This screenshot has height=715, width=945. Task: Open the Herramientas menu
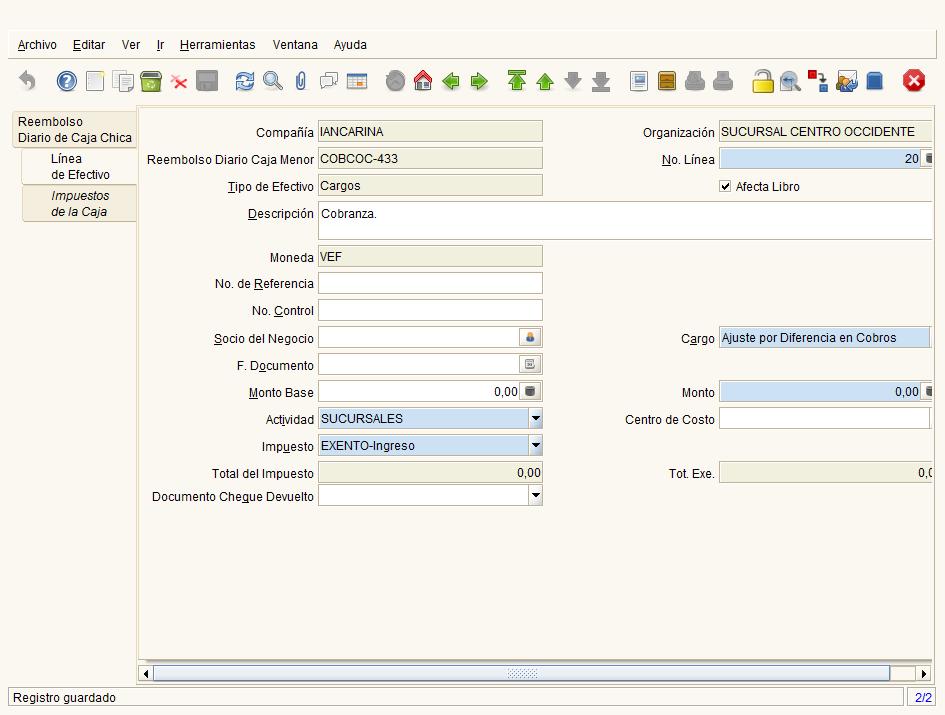point(218,45)
